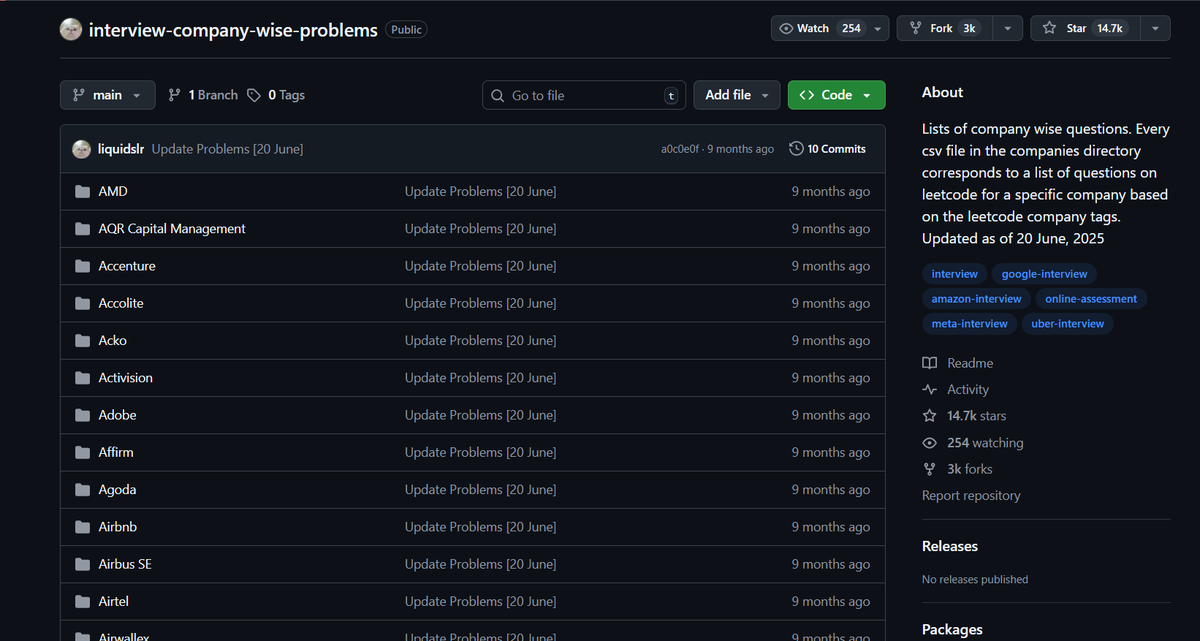Open the 14.7k stars link
This screenshot has height=641, width=1200.
tap(964, 416)
